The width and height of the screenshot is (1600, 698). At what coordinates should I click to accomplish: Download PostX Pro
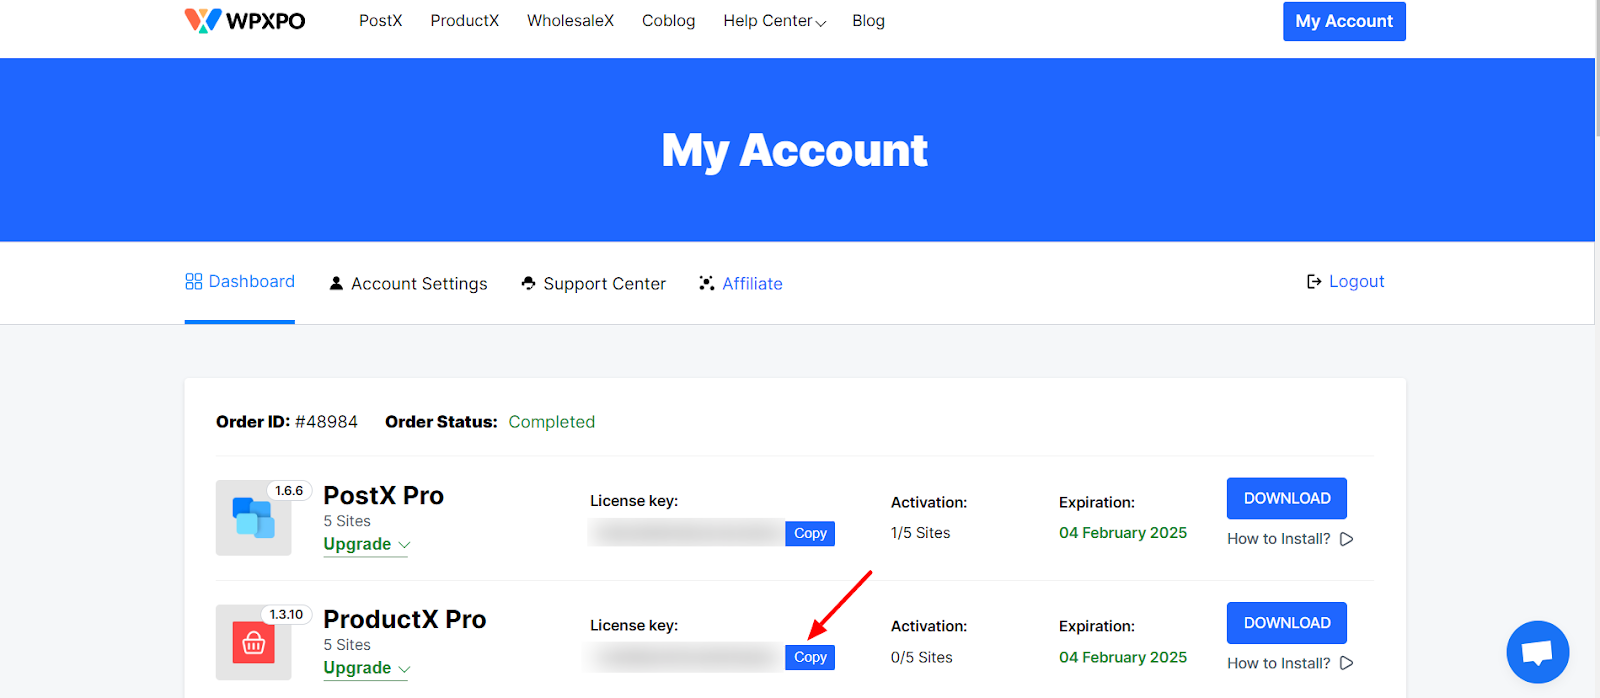[x=1287, y=498]
